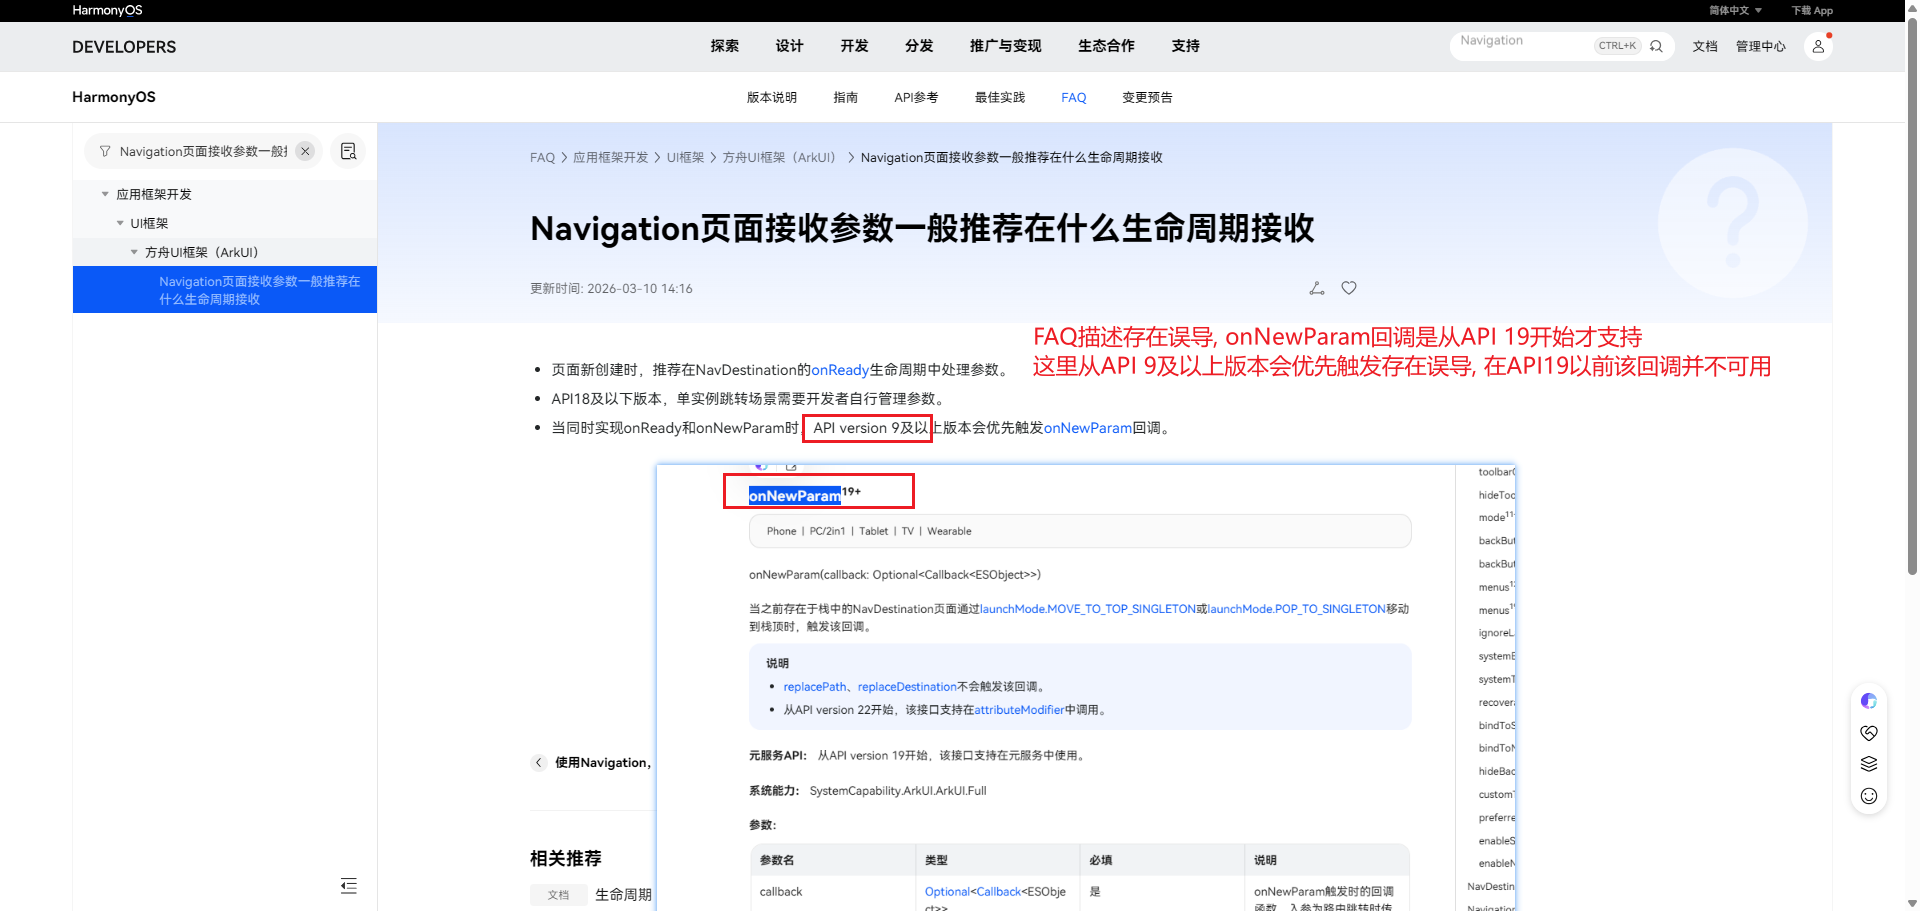Open 管理中心 in the header
Screen dimensions: 1920x911
[1761, 46]
